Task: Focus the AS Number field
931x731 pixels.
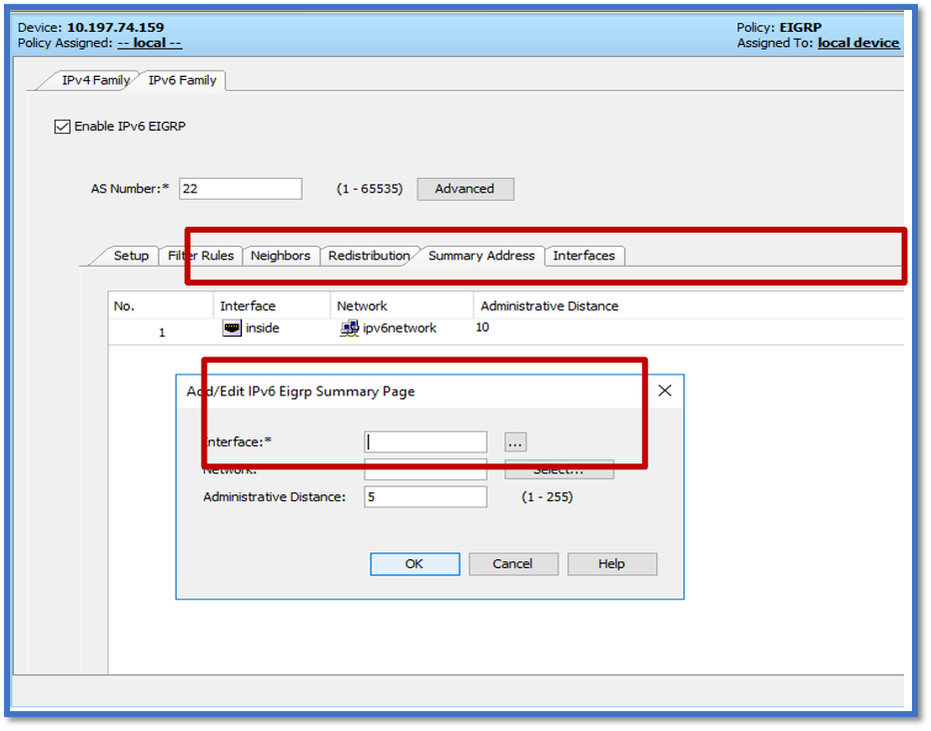Action: (x=240, y=189)
